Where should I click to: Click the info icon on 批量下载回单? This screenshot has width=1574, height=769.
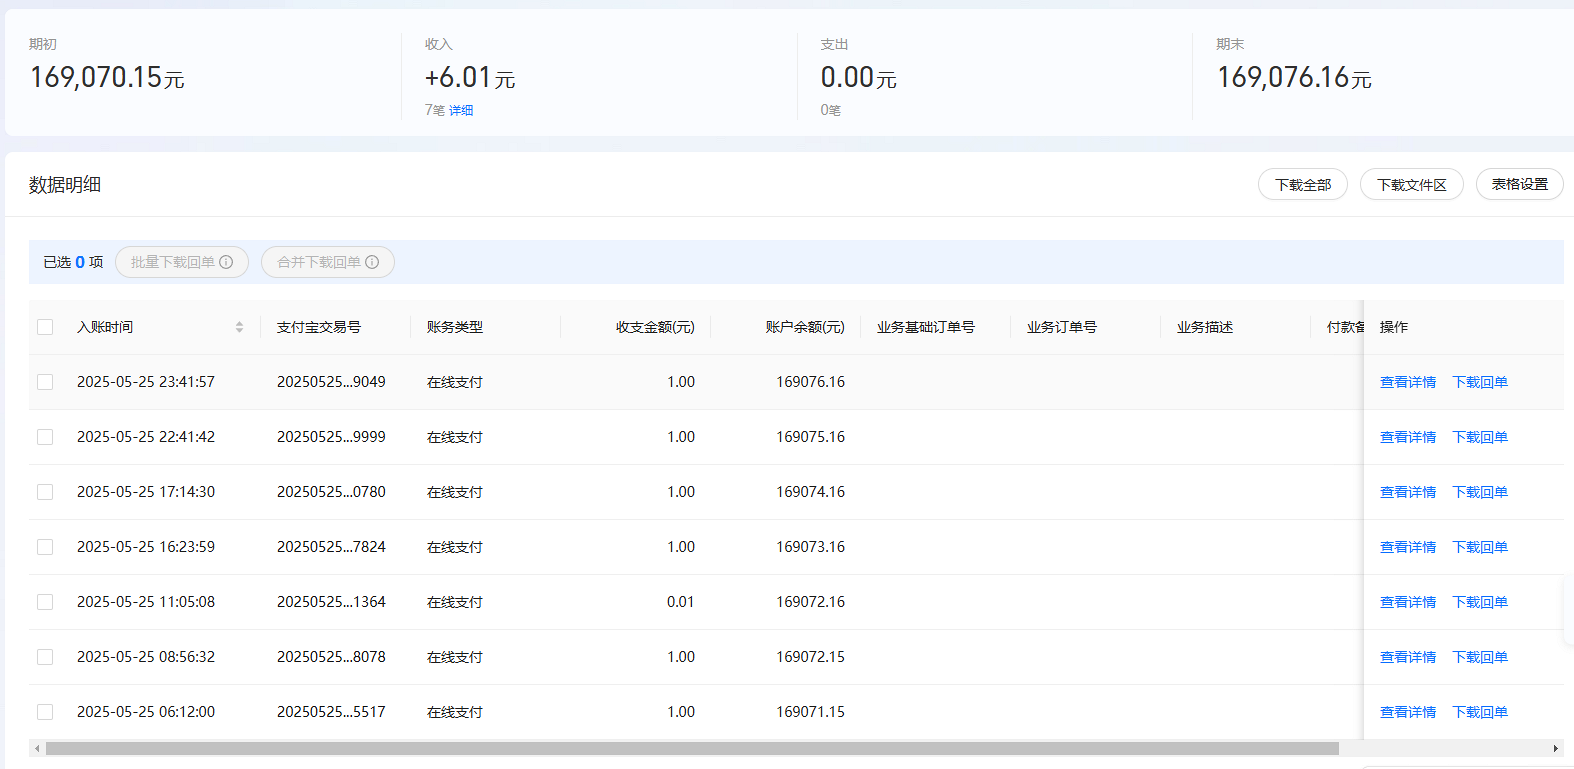(226, 262)
